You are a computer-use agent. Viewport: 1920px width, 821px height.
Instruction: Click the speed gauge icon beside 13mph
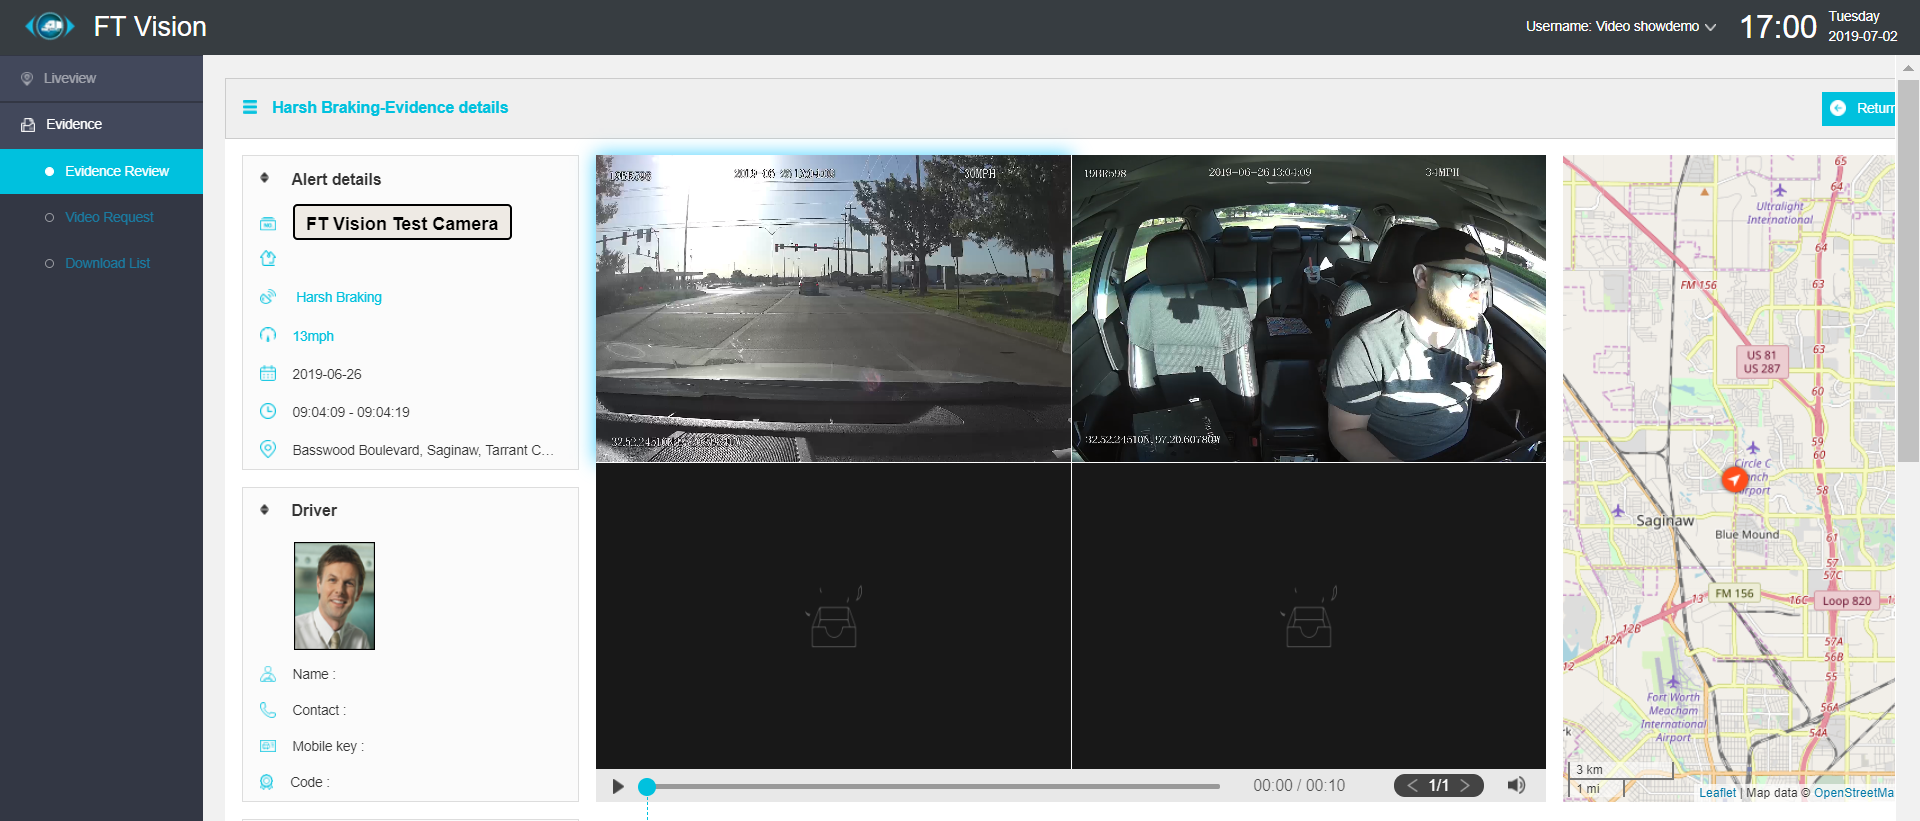(268, 335)
